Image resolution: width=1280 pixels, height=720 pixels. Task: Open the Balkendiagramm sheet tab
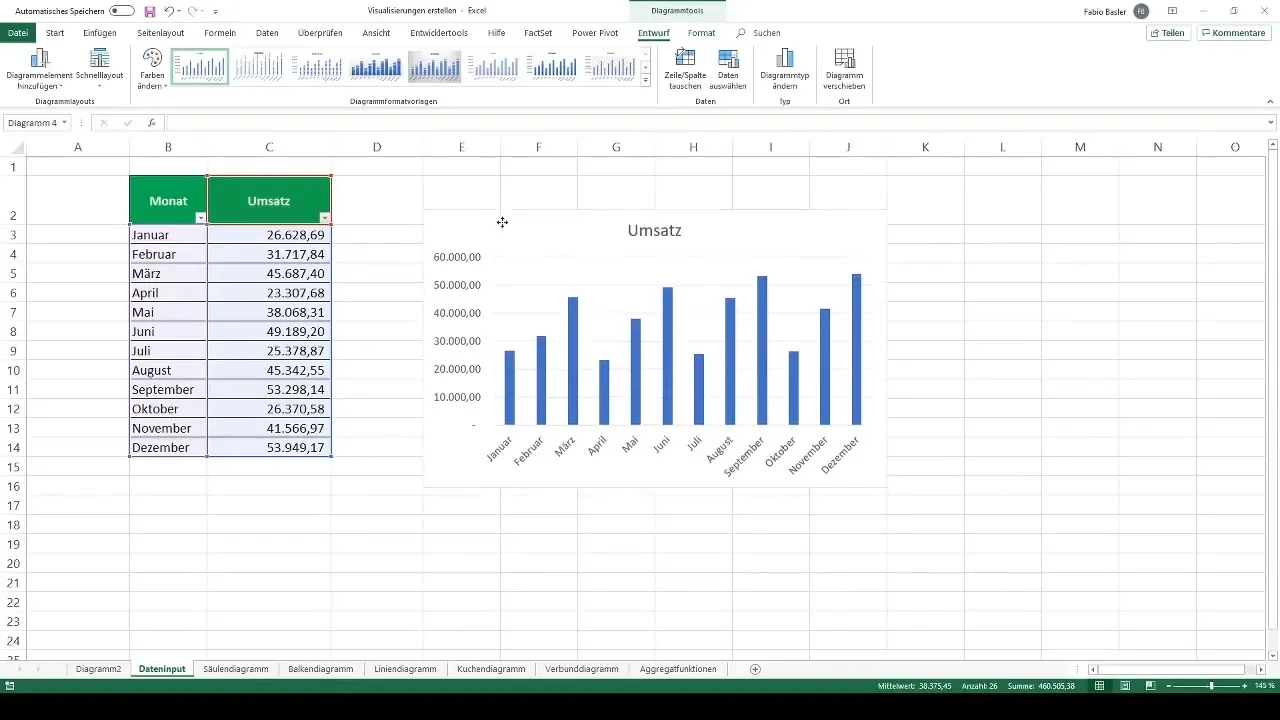[320, 669]
